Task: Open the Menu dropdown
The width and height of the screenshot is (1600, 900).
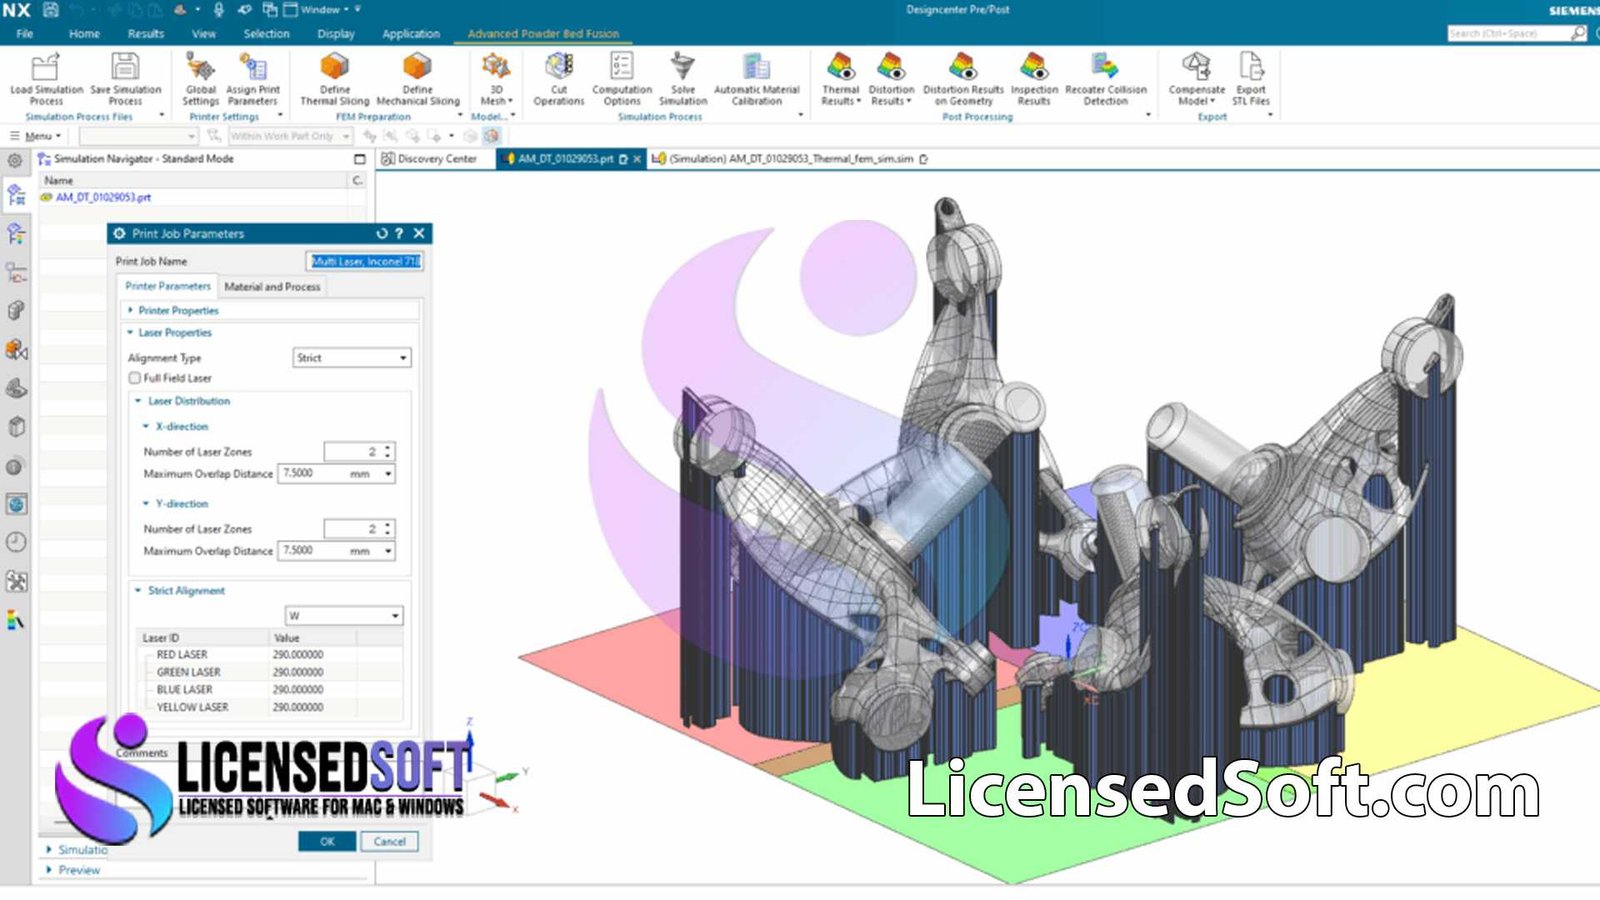Action: [38, 136]
